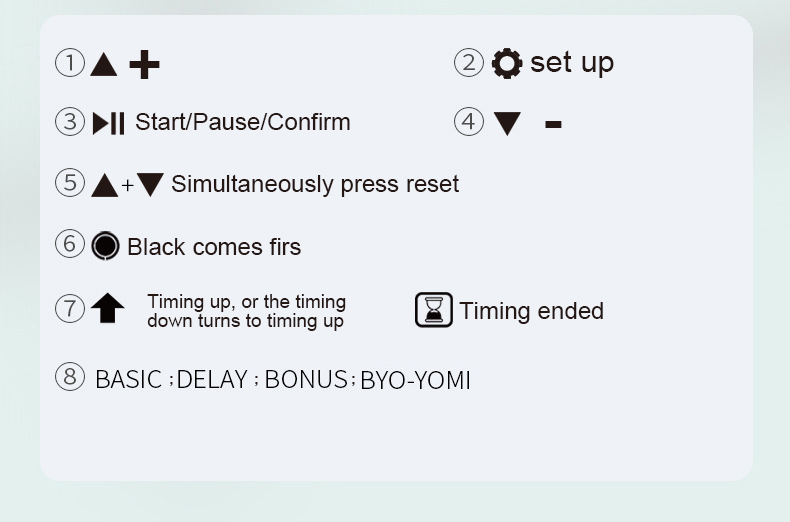The height and width of the screenshot is (522, 790).
Task: Click the up triangle next to number 1
Action: click(104, 65)
